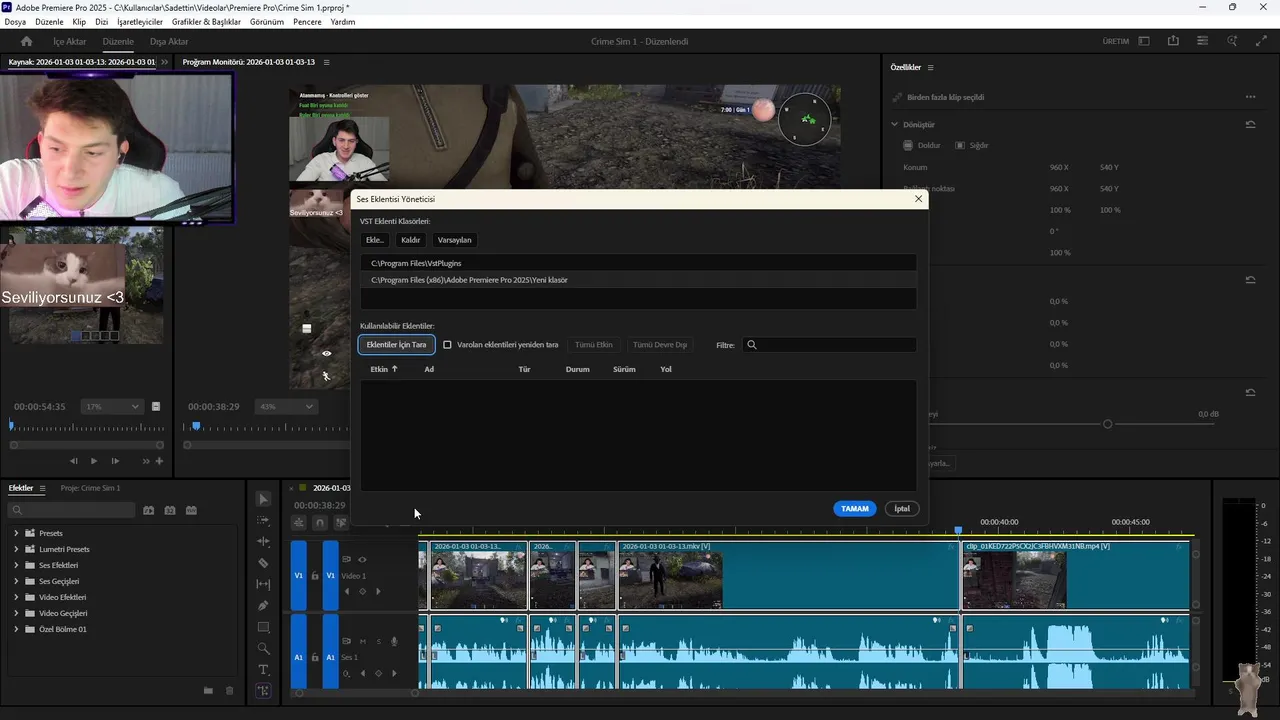
Task: Select the Zoom magnifier tool
Action: pos(263,648)
